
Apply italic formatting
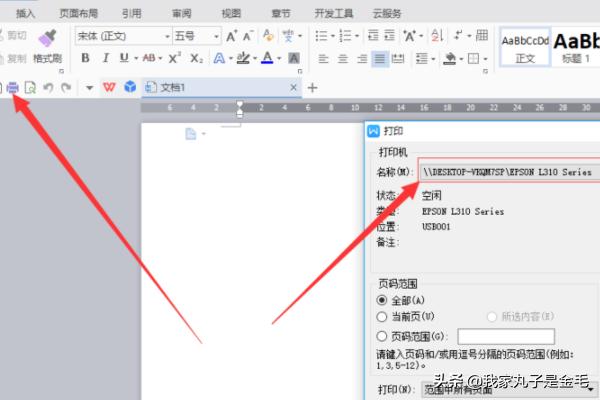pyautogui.click(x=104, y=59)
